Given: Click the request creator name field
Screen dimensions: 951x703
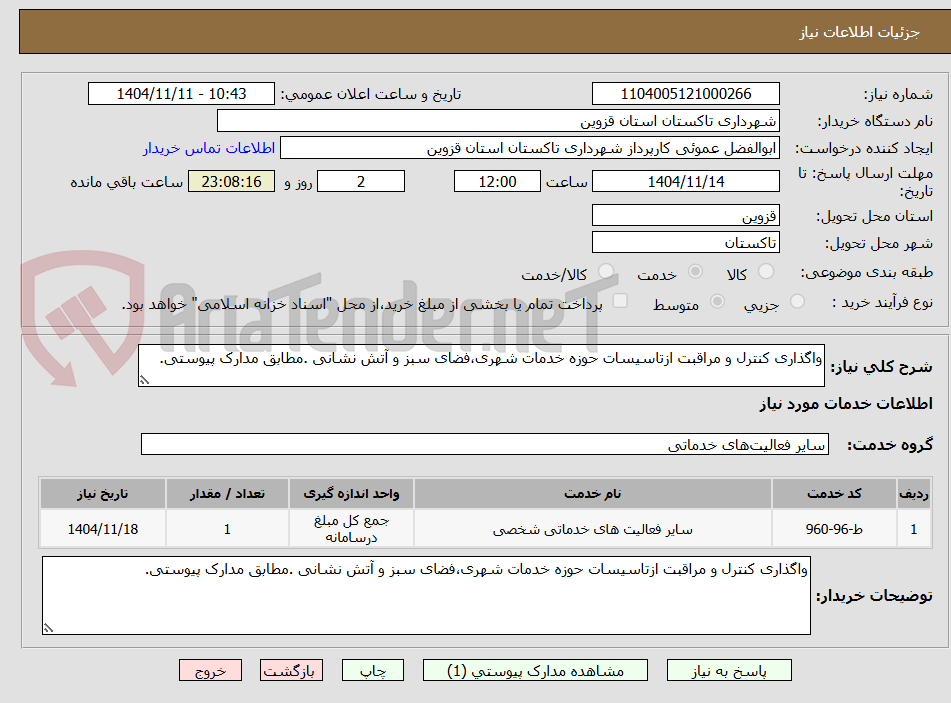Looking at the screenshot, I should click(x=529, y=148).
